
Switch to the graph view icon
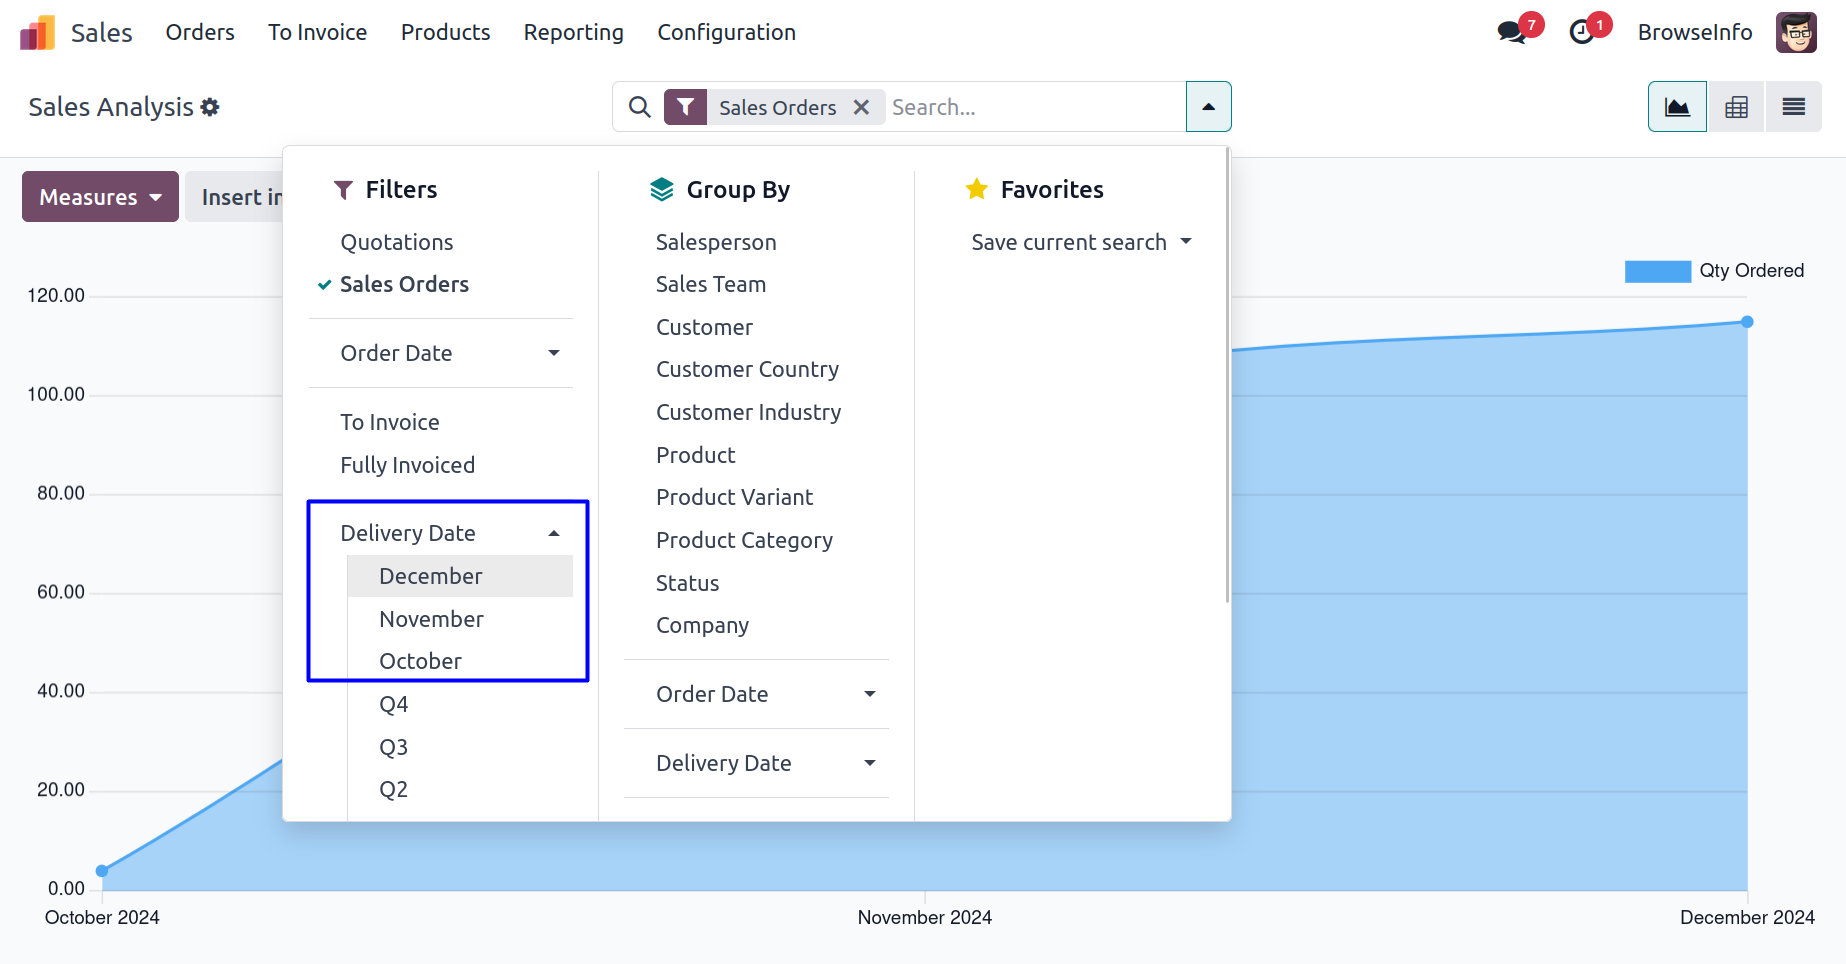[x=1677, y=107]
